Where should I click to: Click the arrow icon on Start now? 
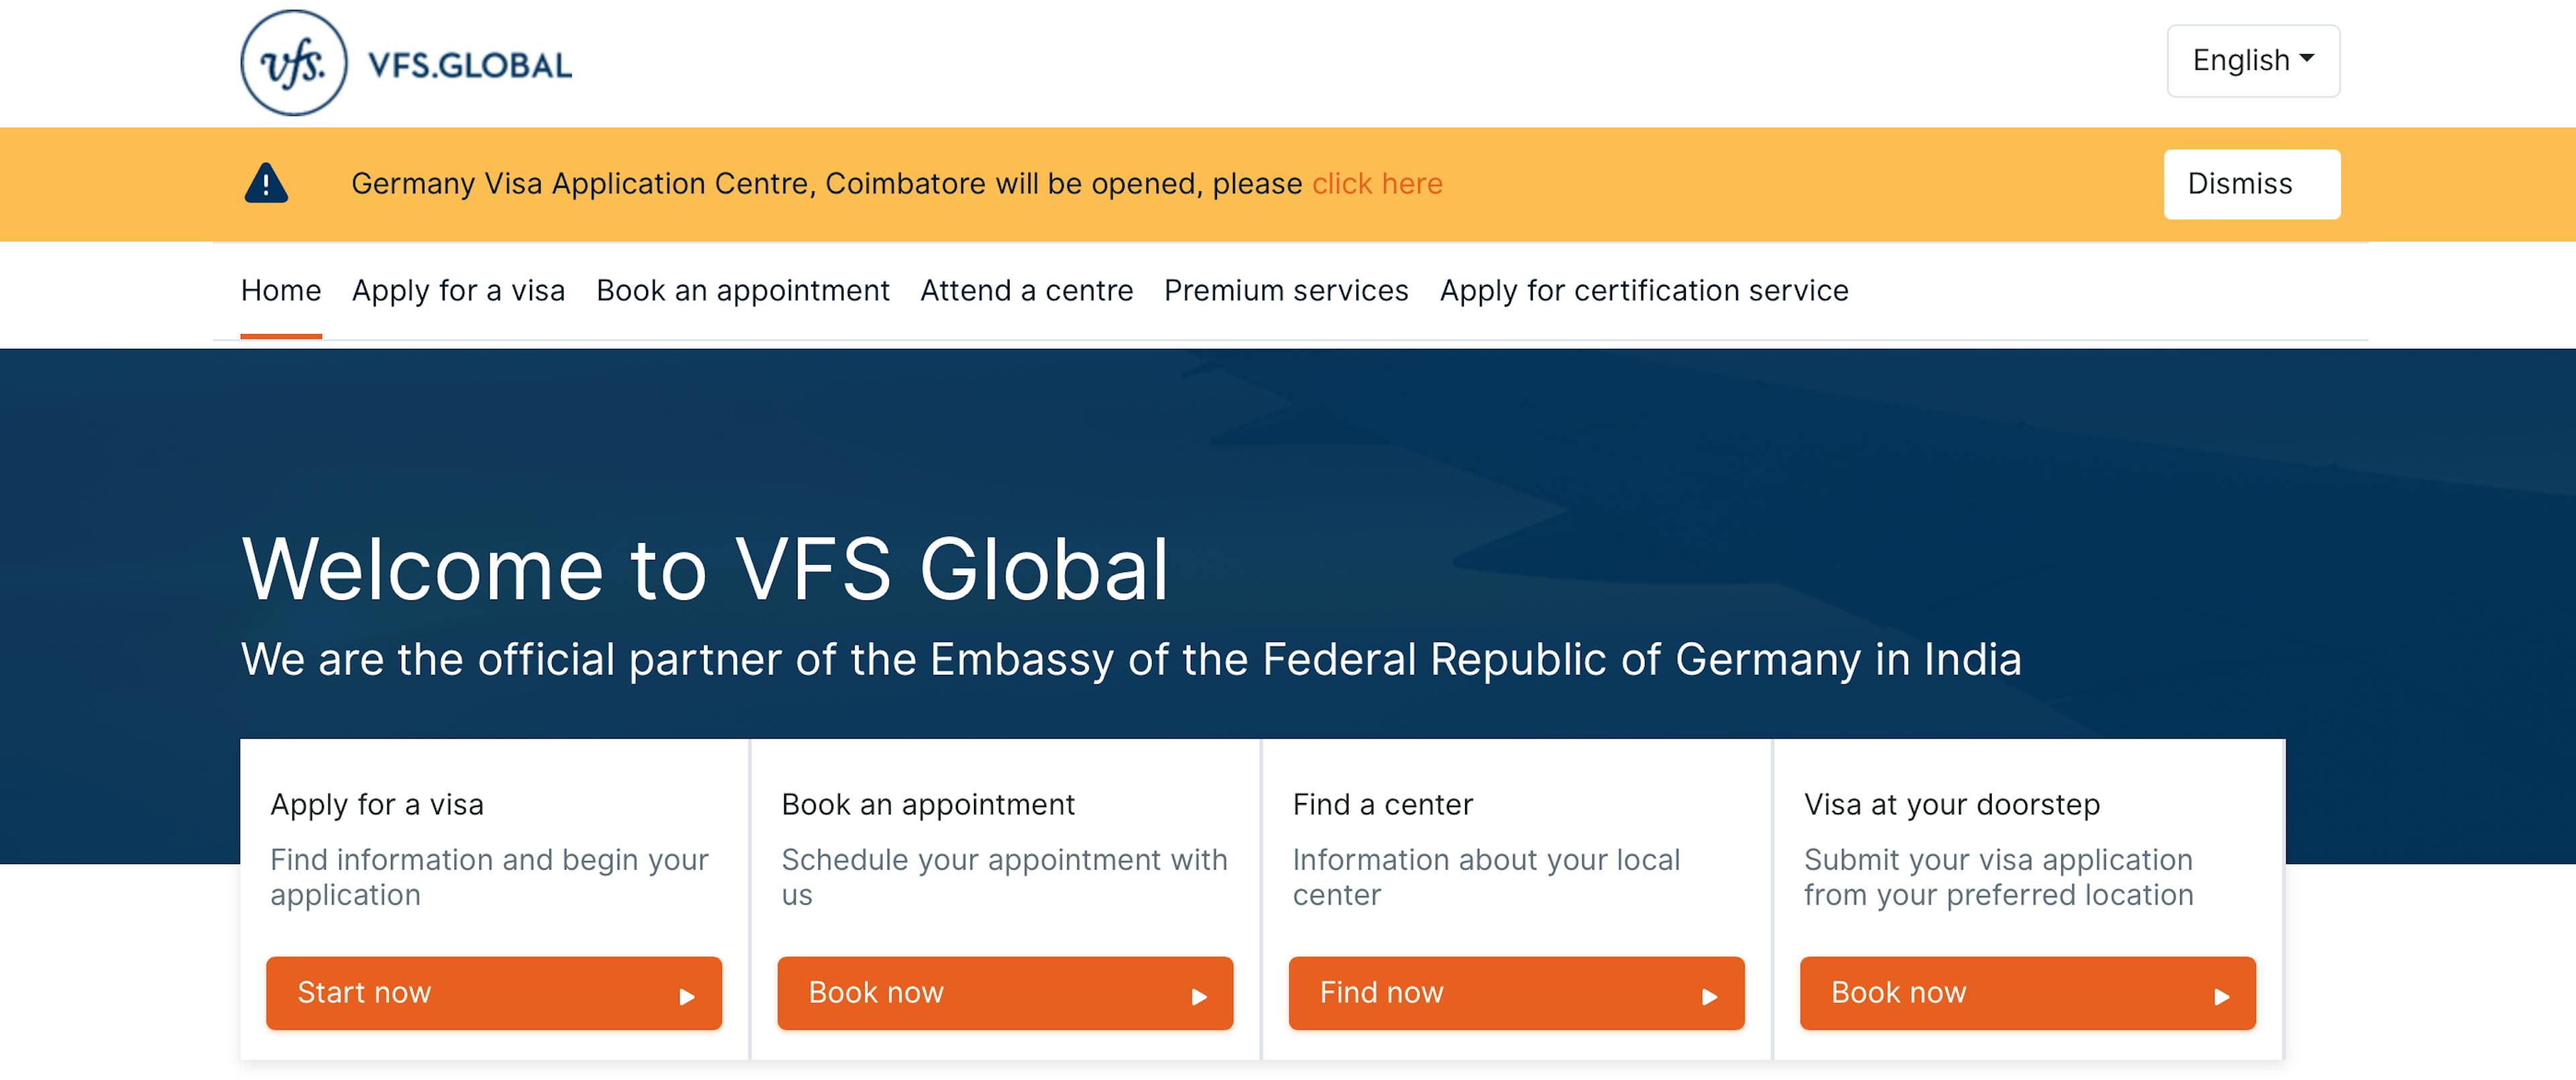(x=687, y=996)
